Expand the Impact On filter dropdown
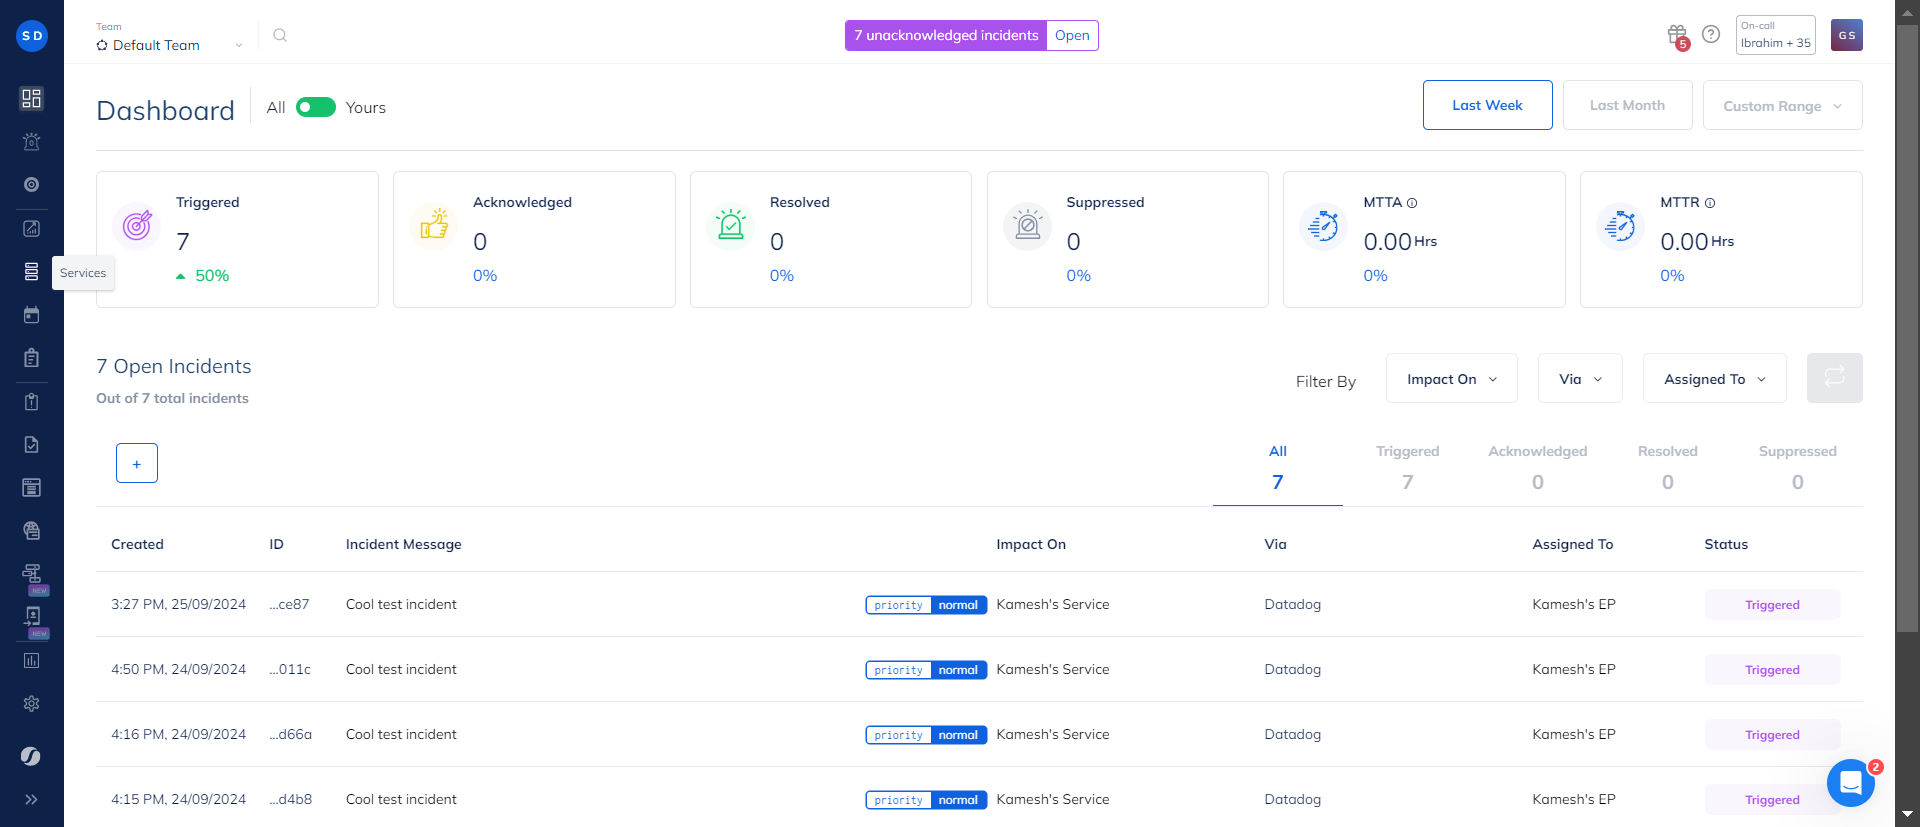 point(1451,379)
